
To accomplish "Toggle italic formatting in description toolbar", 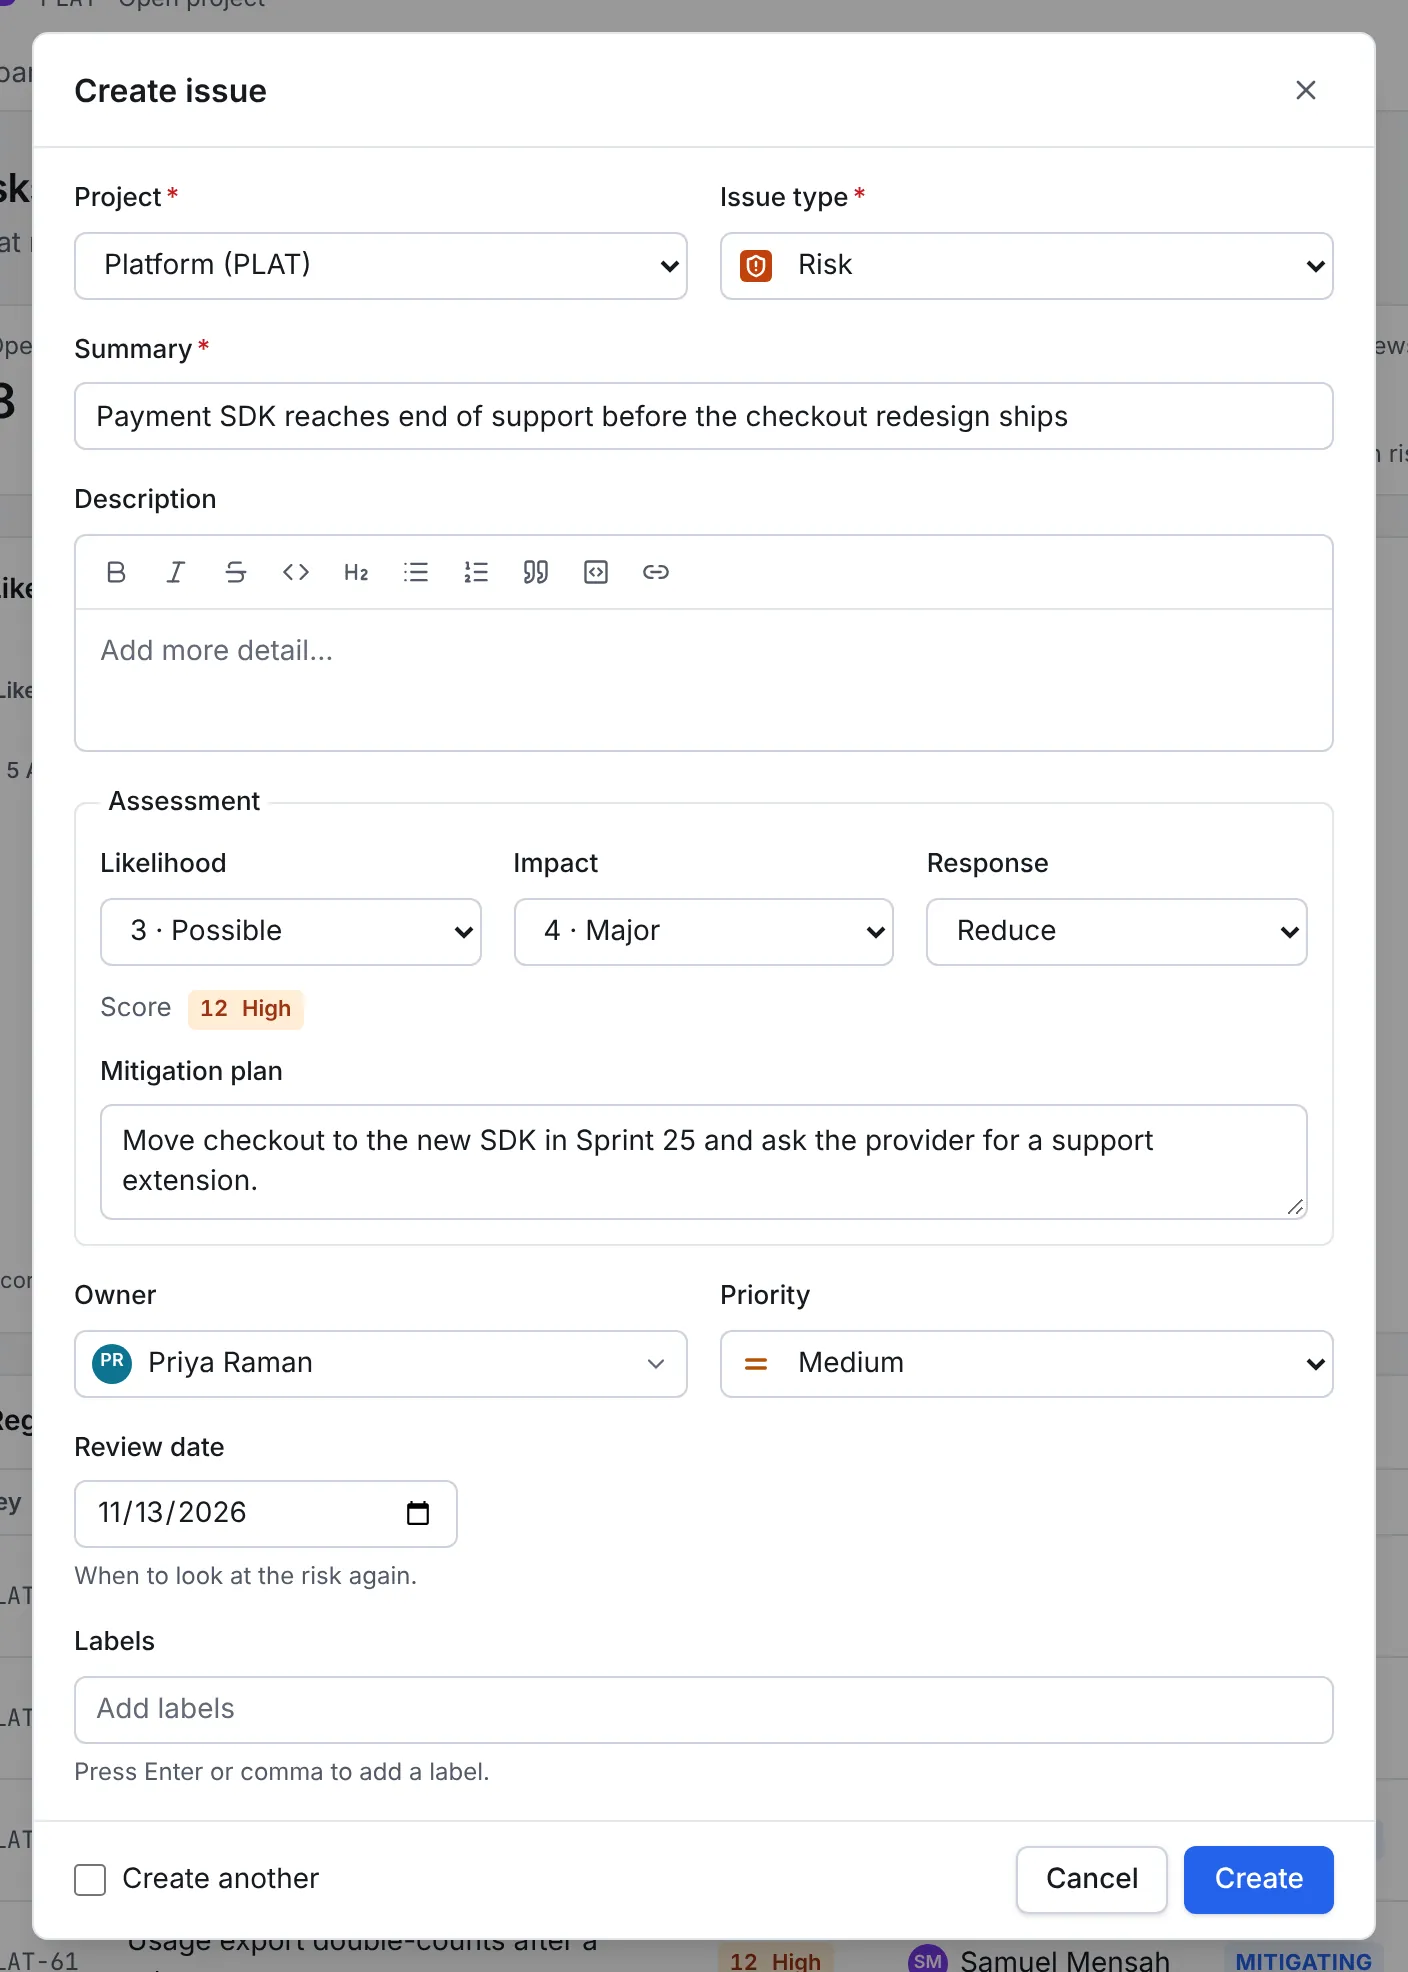I will (176, 572).
